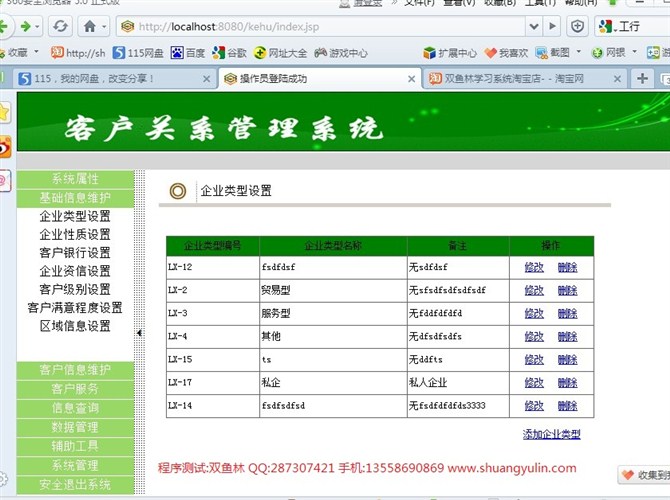Expand the 客户信息维护 menu section
The height and width of the screenshot is (500, 670).
tap(75, 370)
